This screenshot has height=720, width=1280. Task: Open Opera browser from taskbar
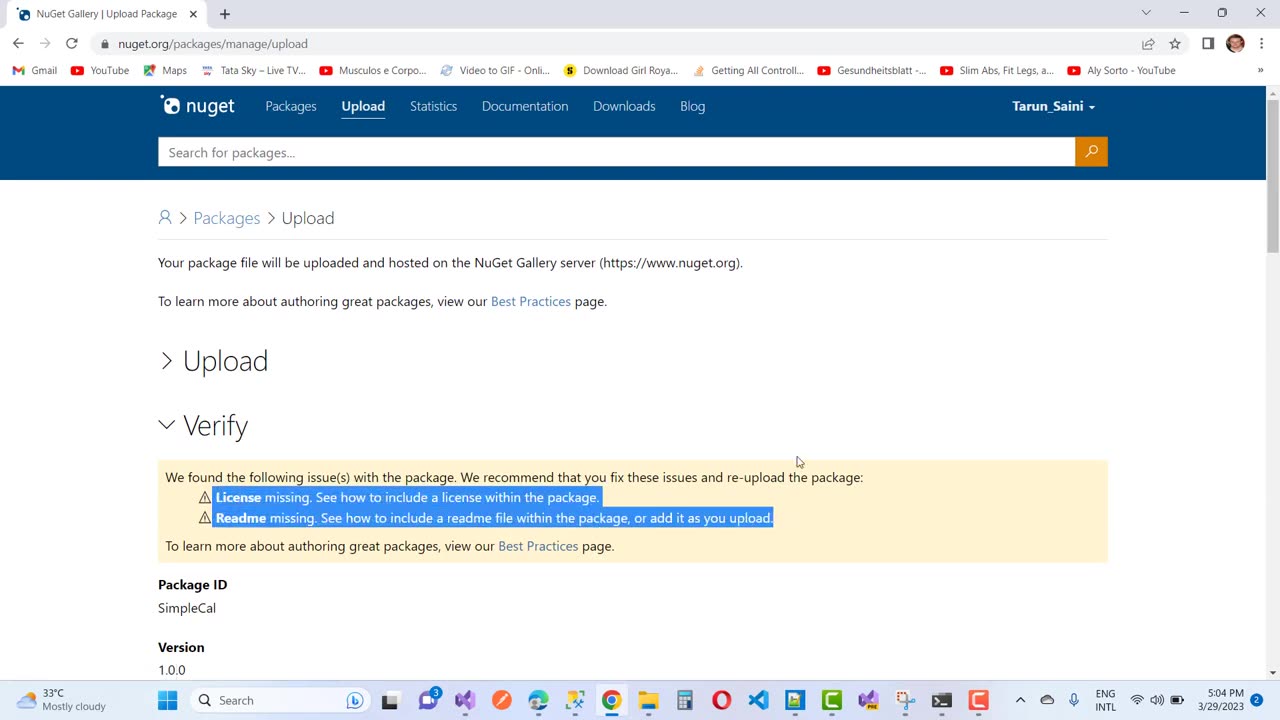[x=721, y=700]
